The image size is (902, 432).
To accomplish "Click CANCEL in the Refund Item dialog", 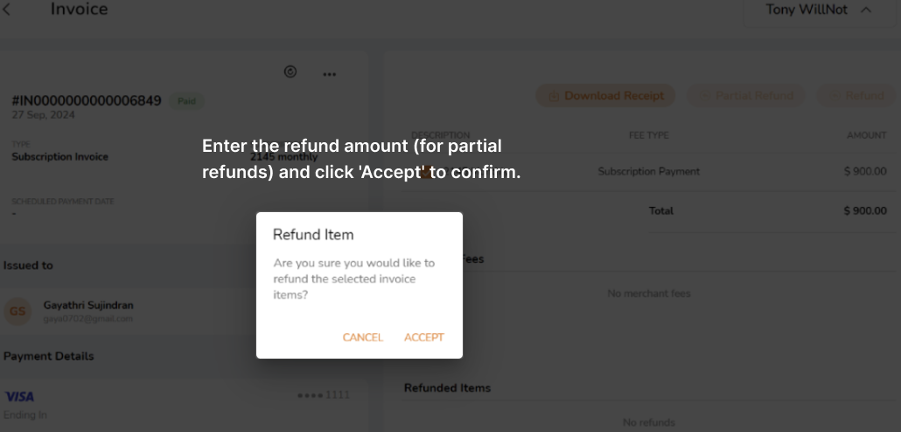I will tap(362, 338).
